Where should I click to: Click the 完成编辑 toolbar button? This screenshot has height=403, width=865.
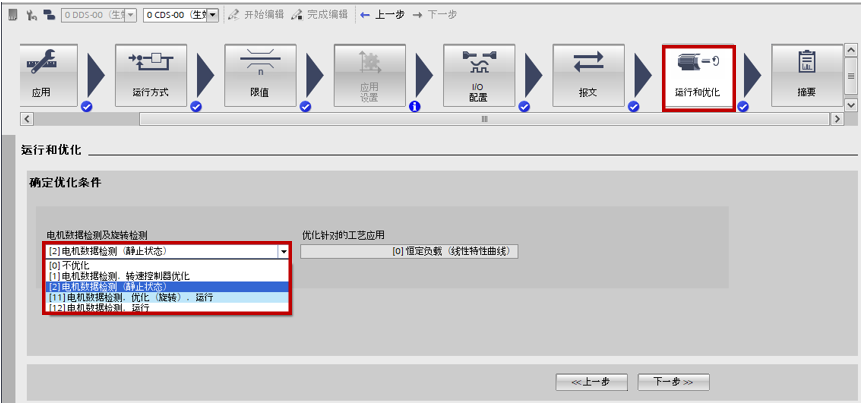click(x=320, y=15)
